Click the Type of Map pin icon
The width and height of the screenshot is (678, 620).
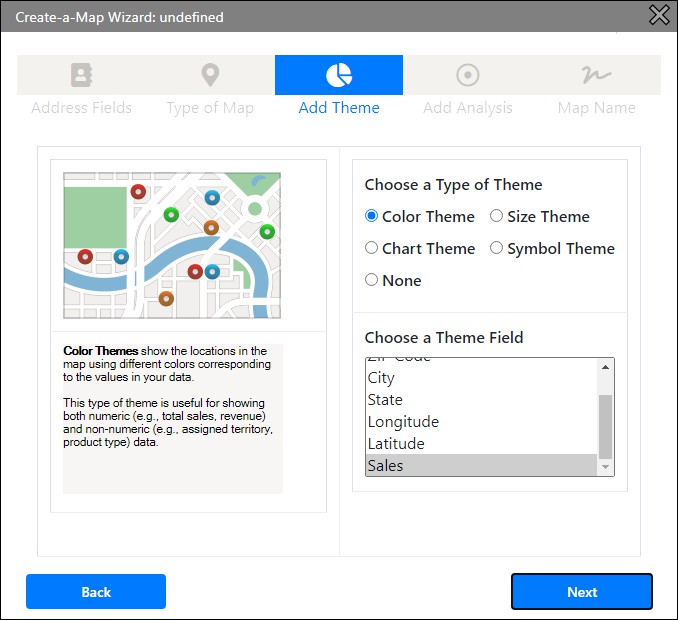pyautogui.click(x=210, y=75)
